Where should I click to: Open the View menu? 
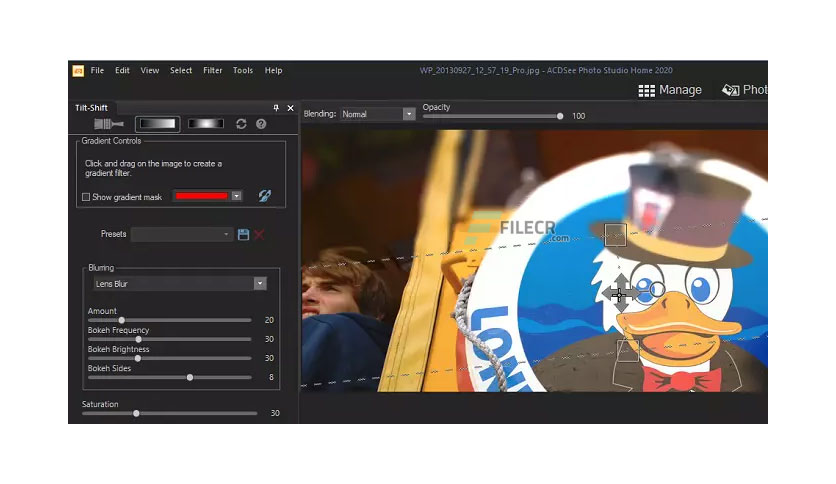[150, 70]
